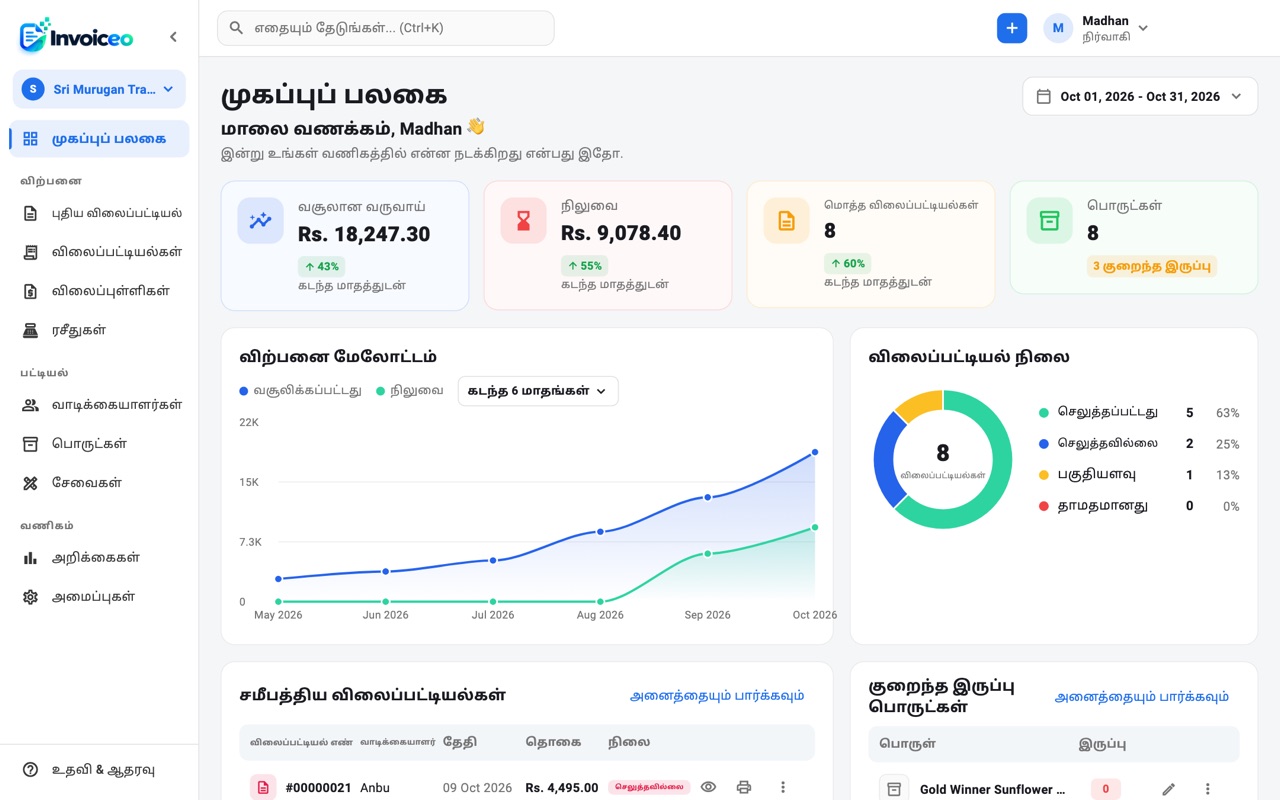The height and width of the screenshot is (800, 1280).
Task: Open விலைப்புள்ளிகள் in the sidebar
Action: click(x=99, y=291)
